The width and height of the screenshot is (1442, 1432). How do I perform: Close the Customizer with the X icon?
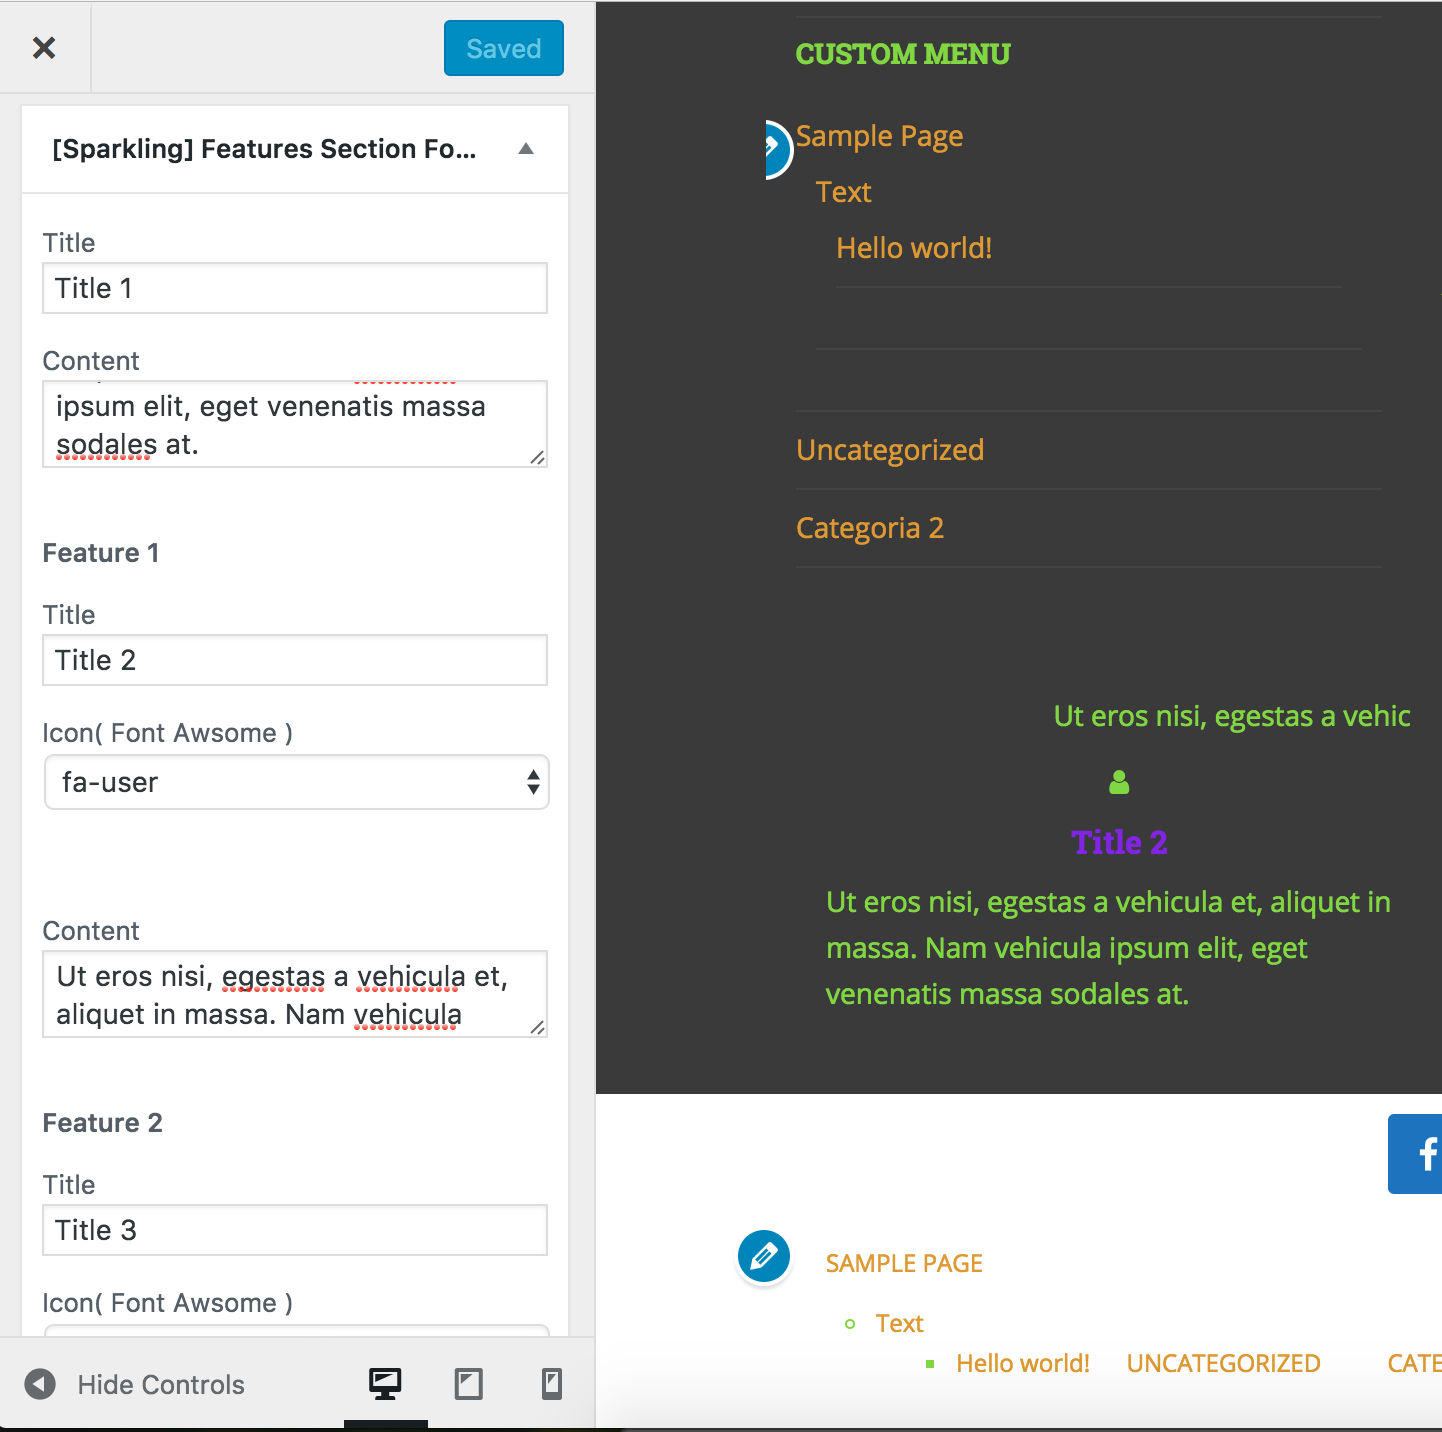[x=44, y=47]
